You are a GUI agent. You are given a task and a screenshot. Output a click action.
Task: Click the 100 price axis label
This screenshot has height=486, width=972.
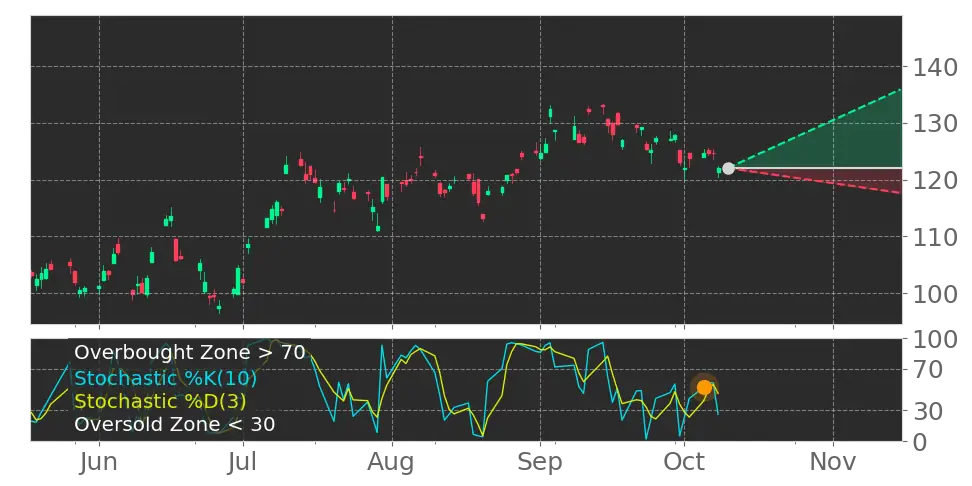click(x=935, y=293)
